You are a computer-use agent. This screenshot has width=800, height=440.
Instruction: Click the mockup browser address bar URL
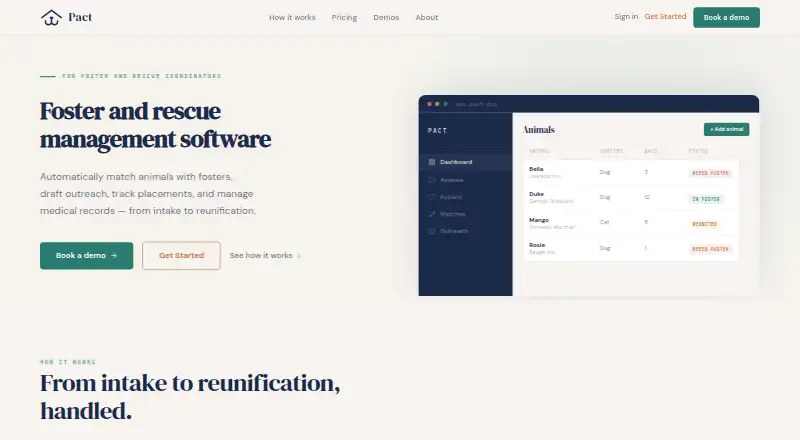tap(476, 104)
